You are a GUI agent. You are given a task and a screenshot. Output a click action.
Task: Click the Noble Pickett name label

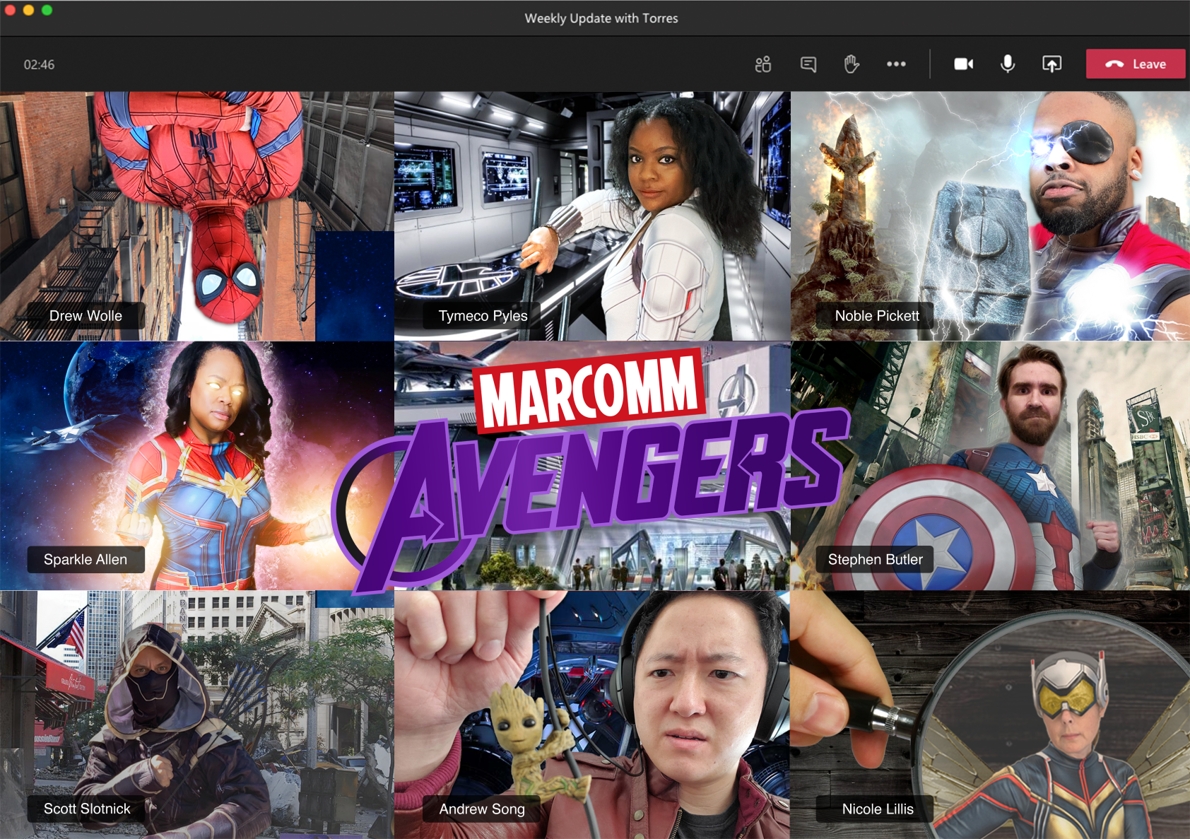coord(877,316)
